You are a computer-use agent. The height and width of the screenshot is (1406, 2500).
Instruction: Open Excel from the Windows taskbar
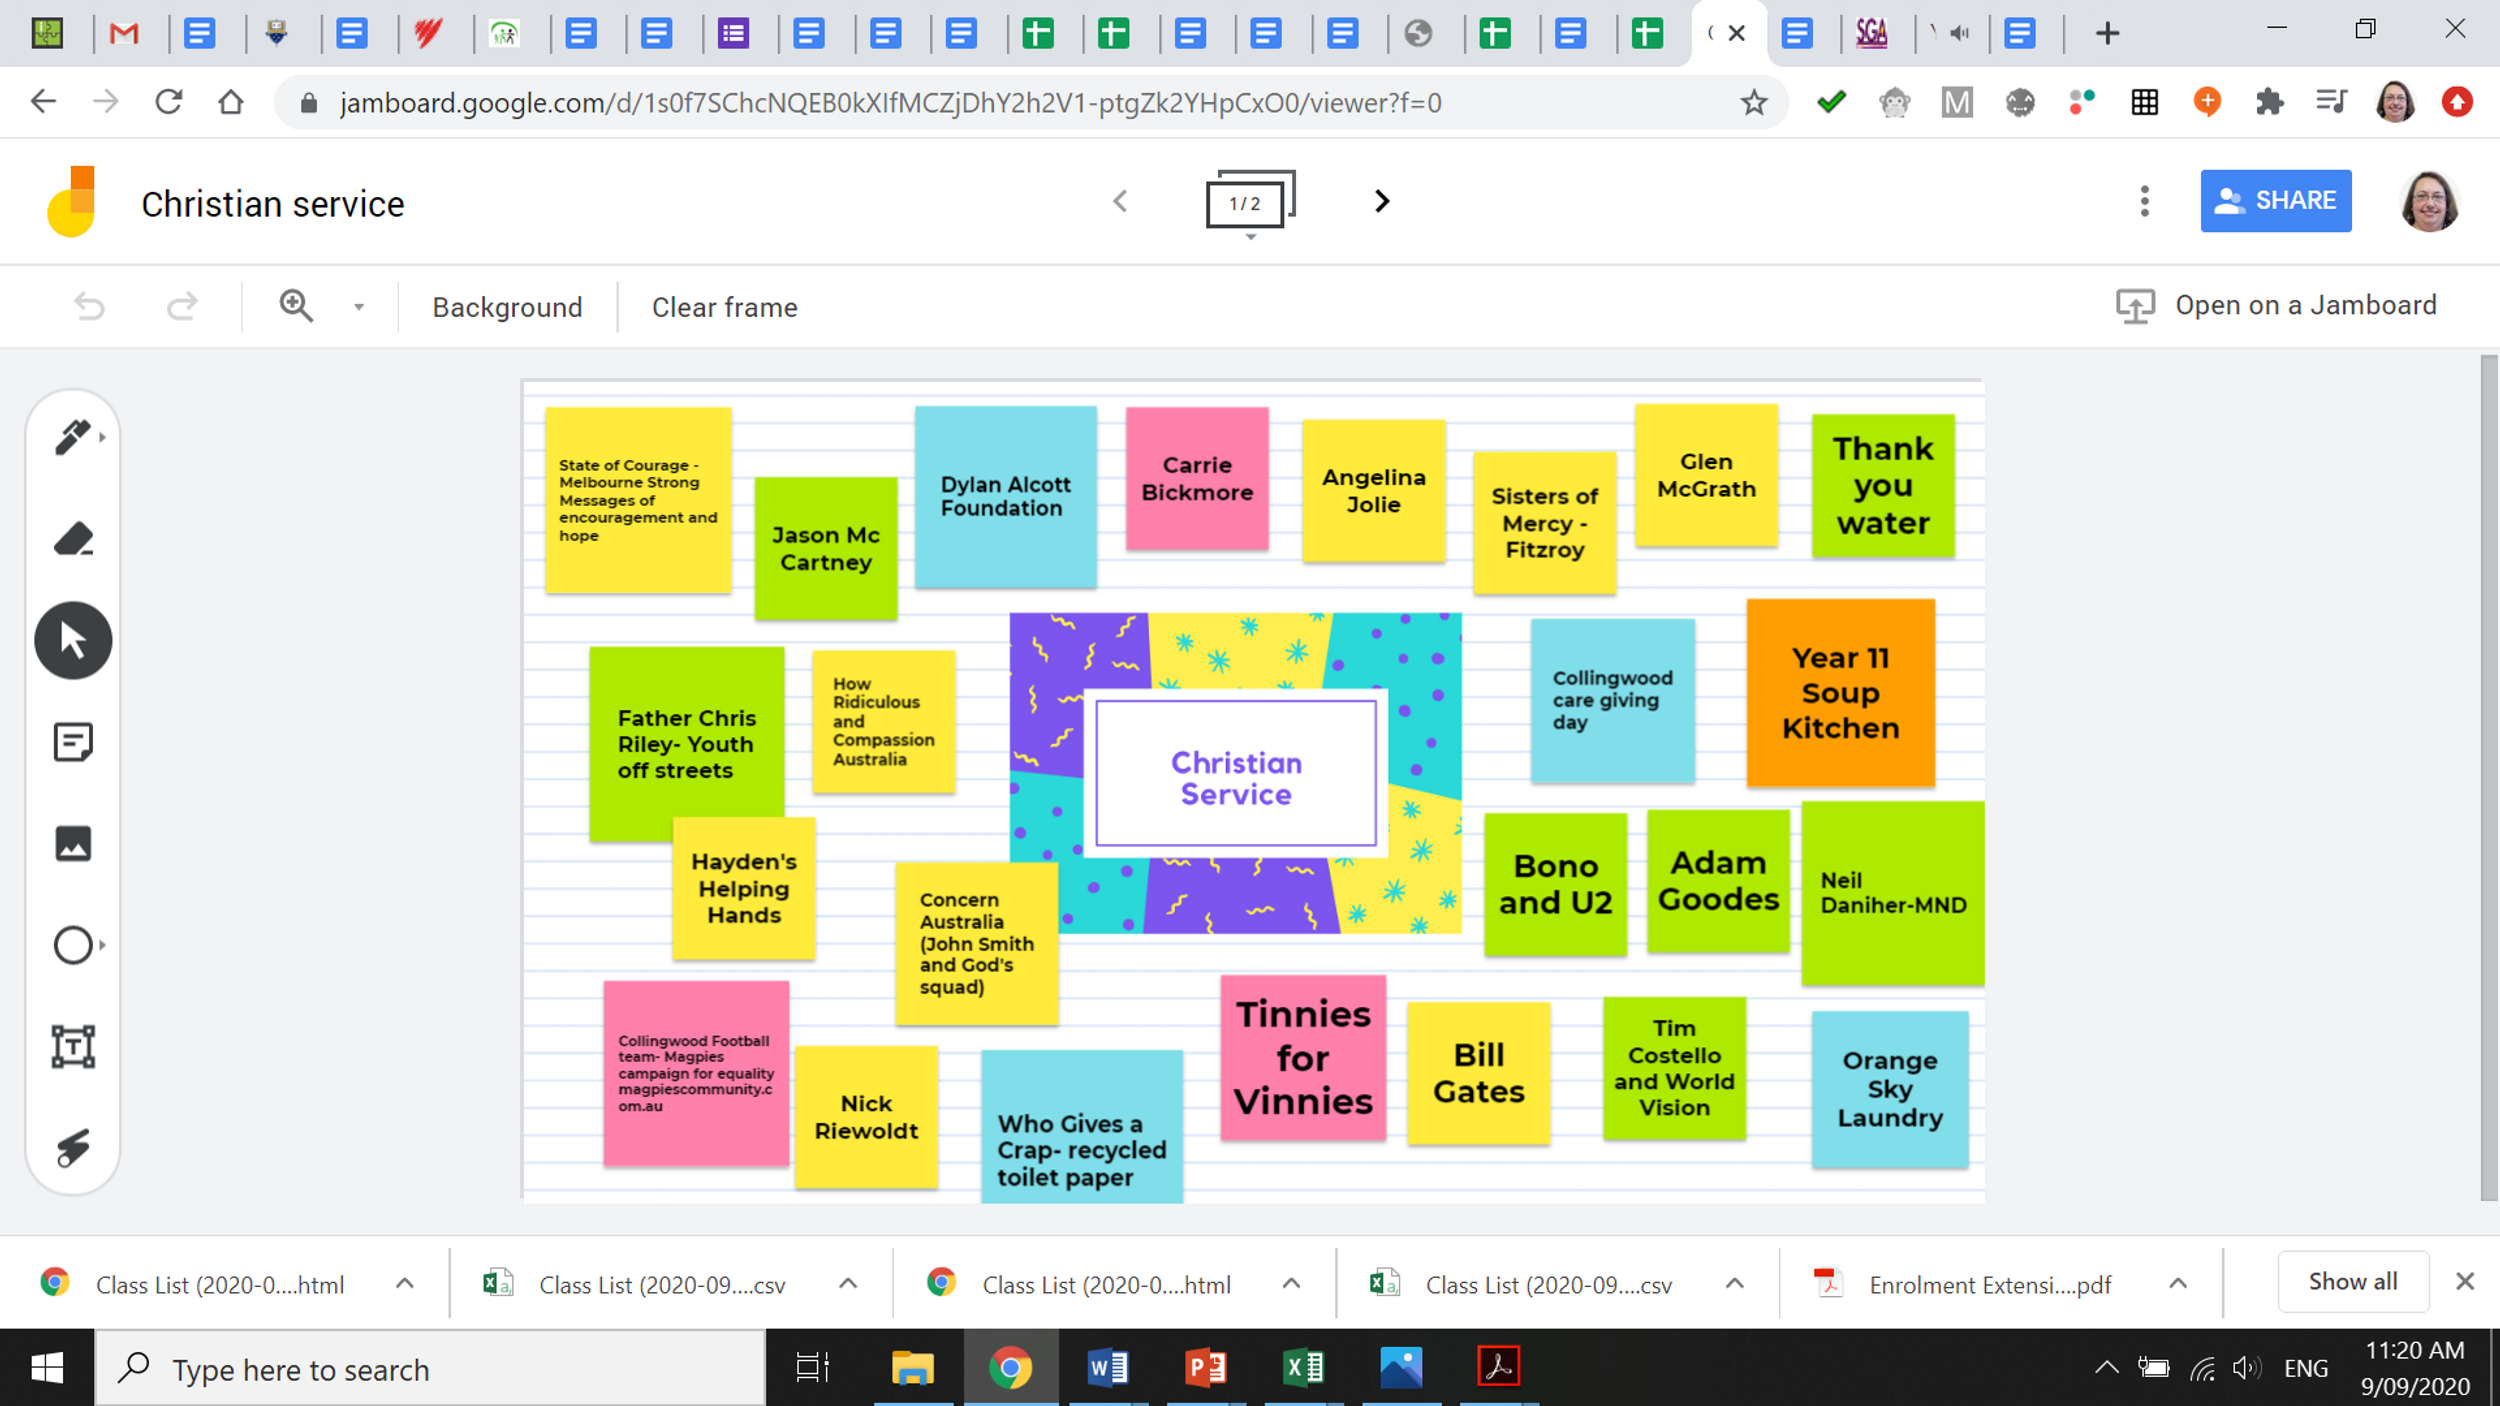point(1303,1367)
